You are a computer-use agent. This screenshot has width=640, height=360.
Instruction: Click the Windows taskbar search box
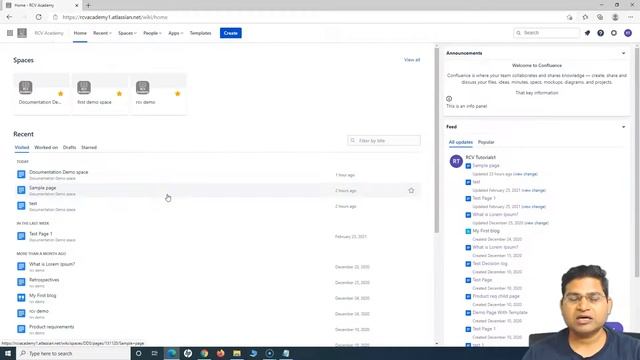point(73,353)
